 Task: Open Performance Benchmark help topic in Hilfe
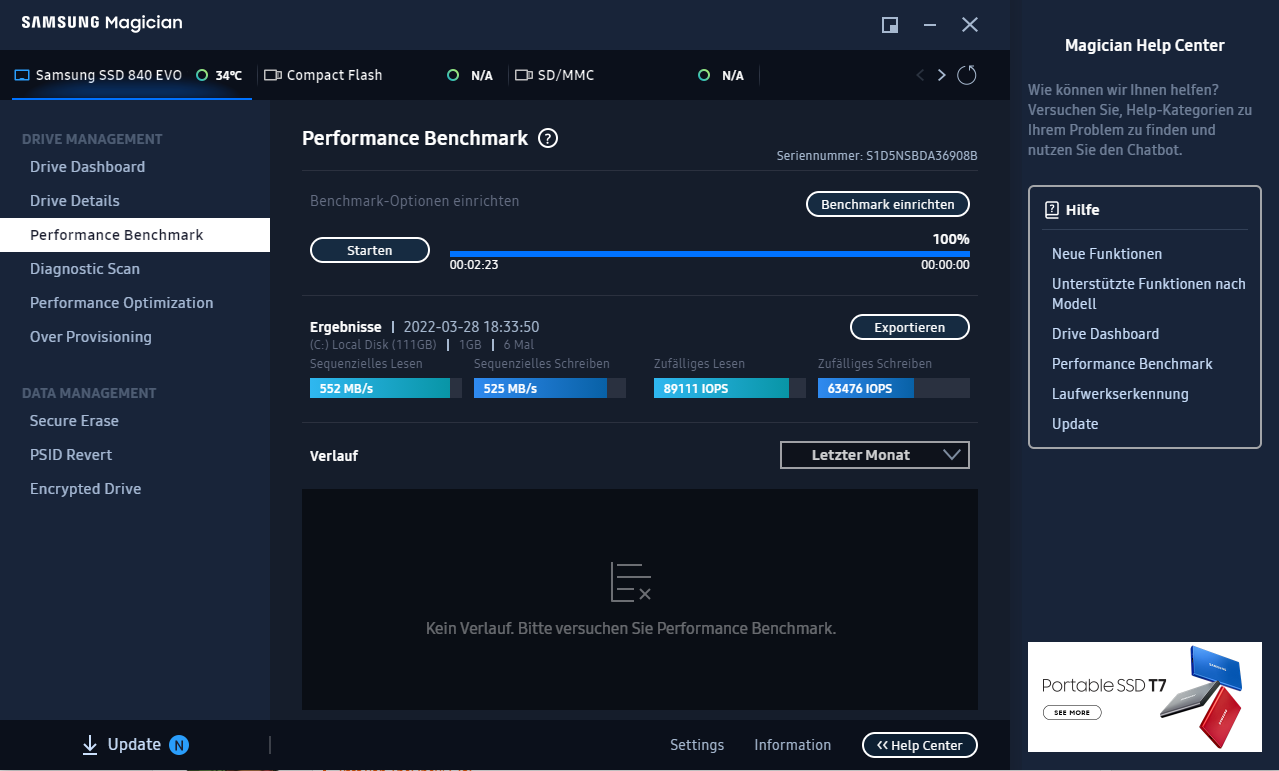click(x=1132, y=364)
